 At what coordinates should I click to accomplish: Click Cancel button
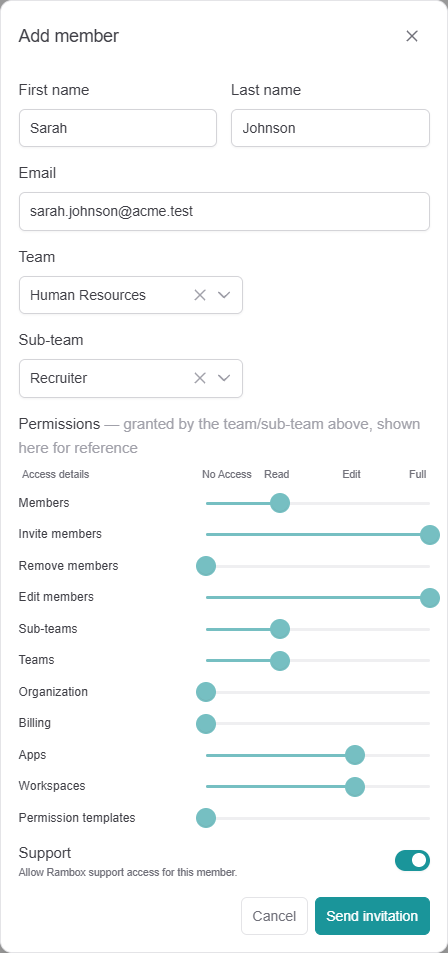click(x=274, y=916)
